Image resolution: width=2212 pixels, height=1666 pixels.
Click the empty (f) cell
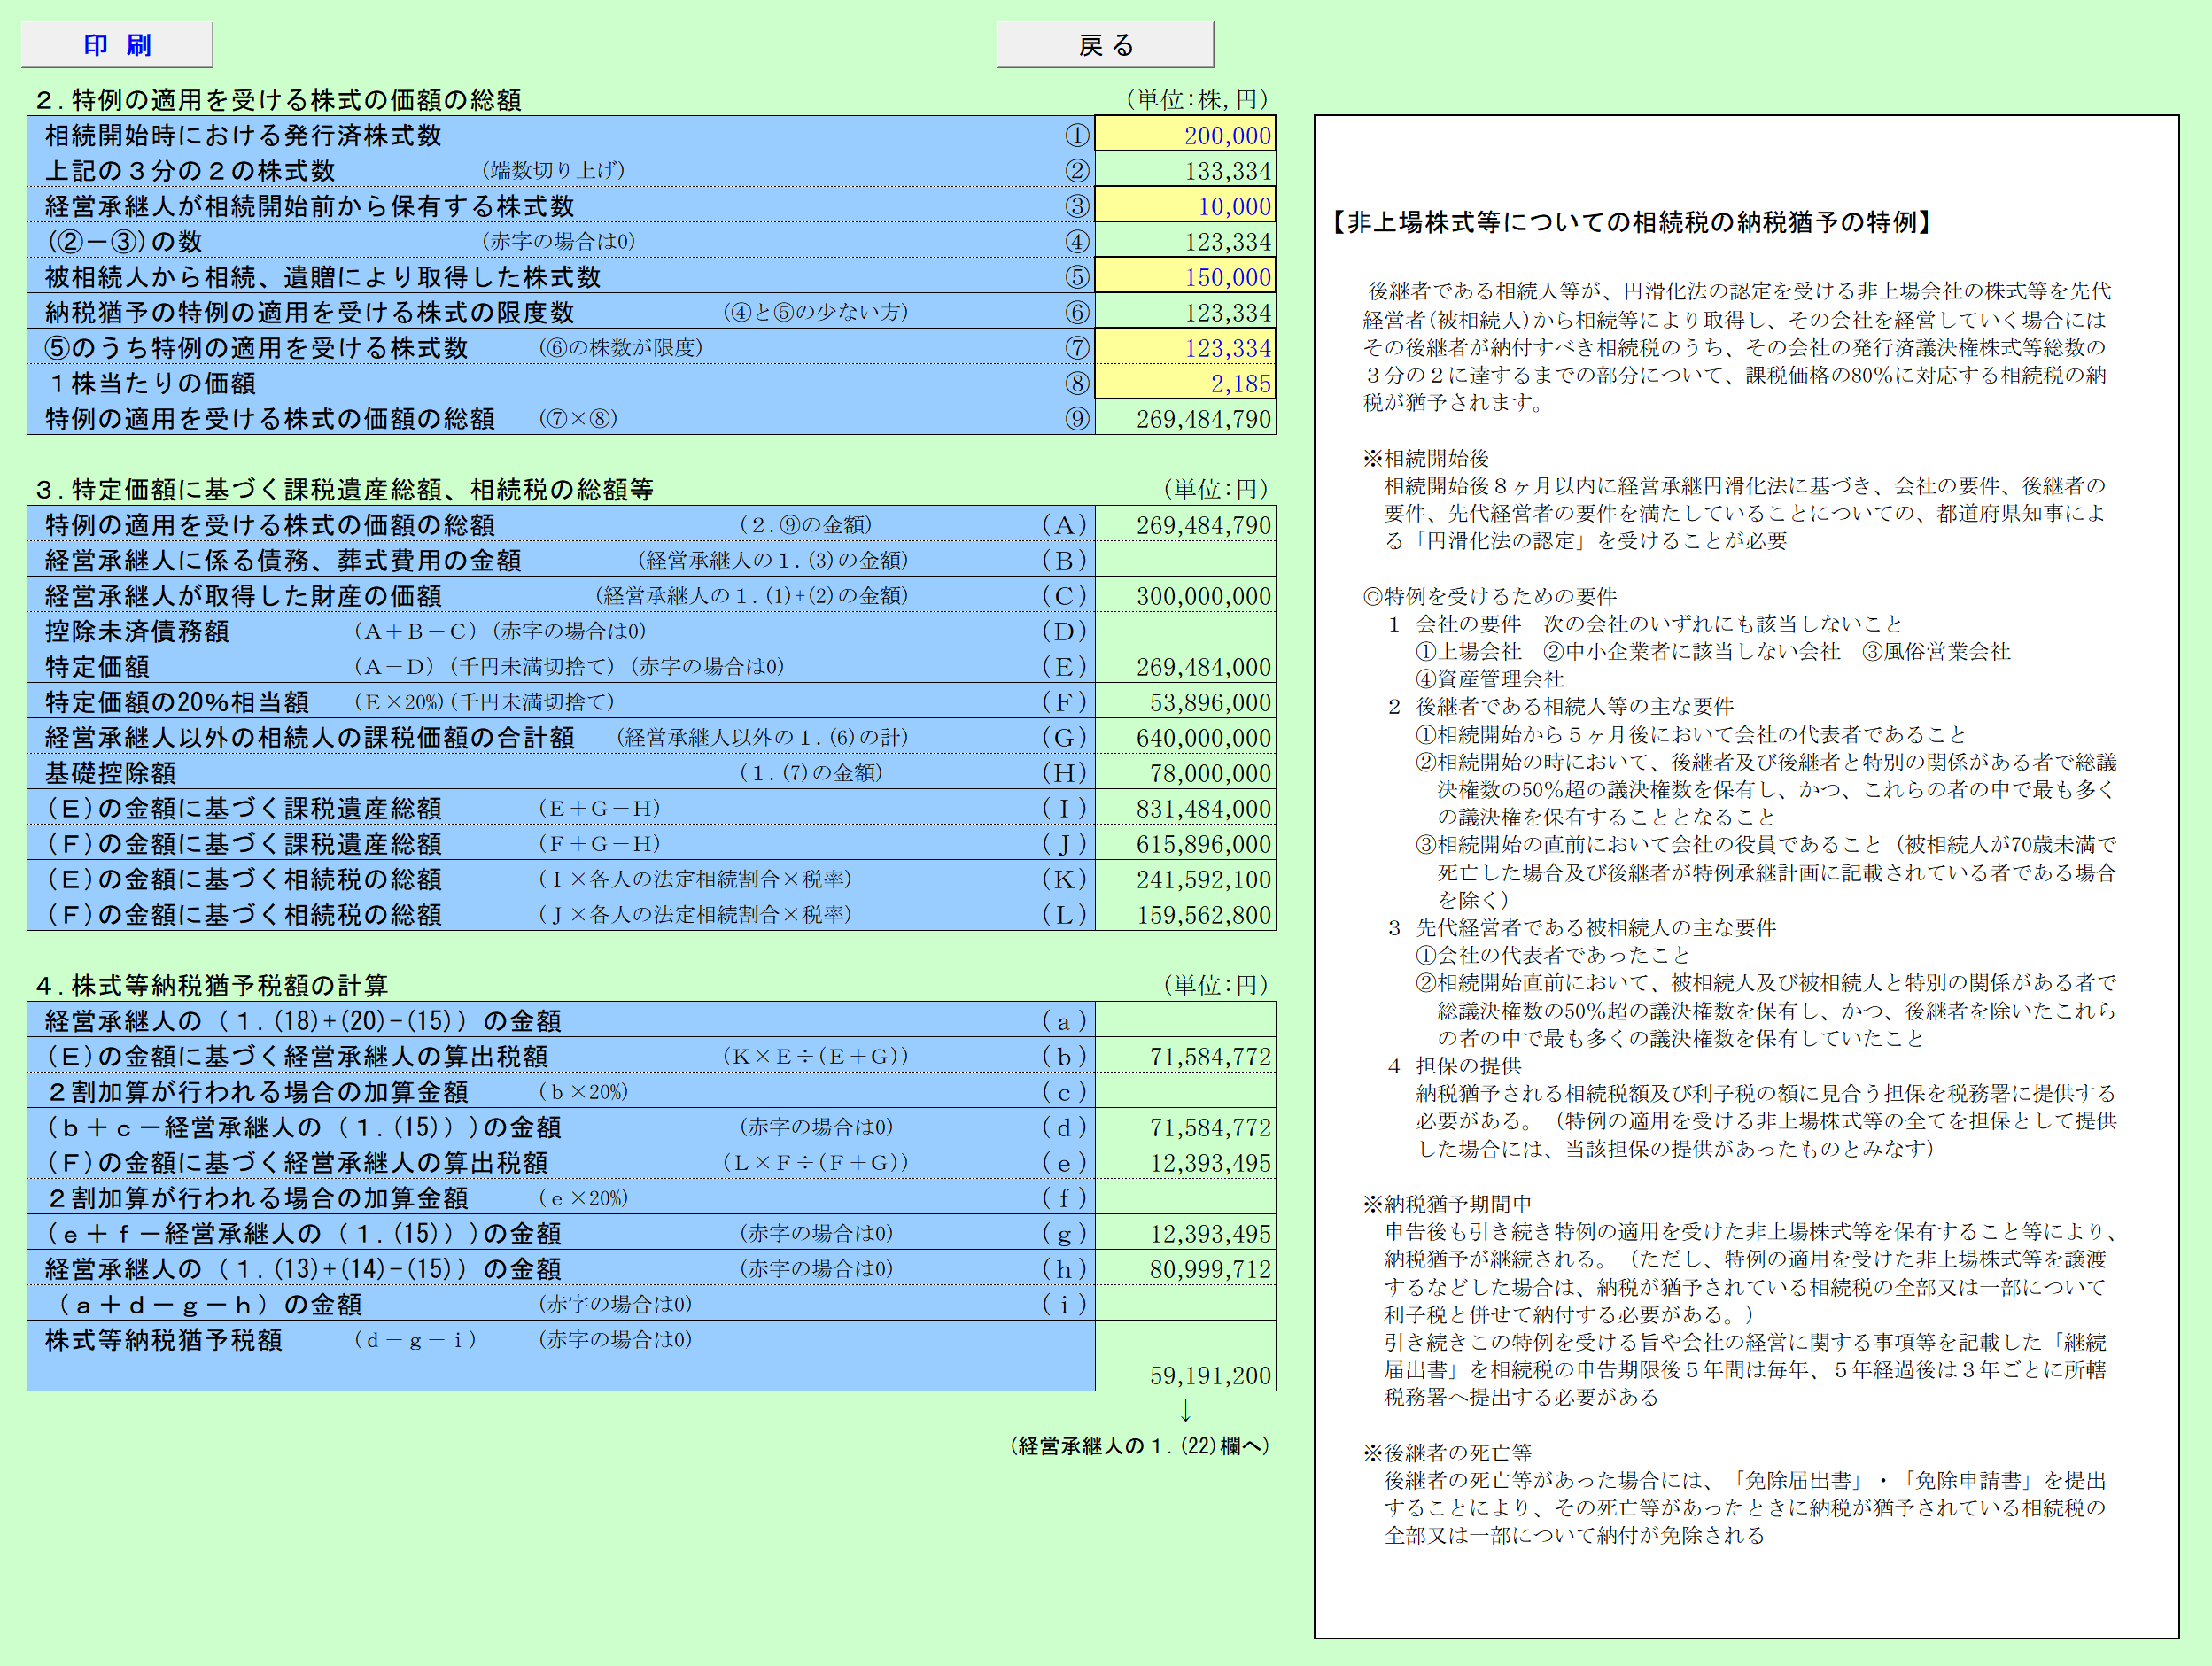pyautogui.click(x=1185, y=1198)
